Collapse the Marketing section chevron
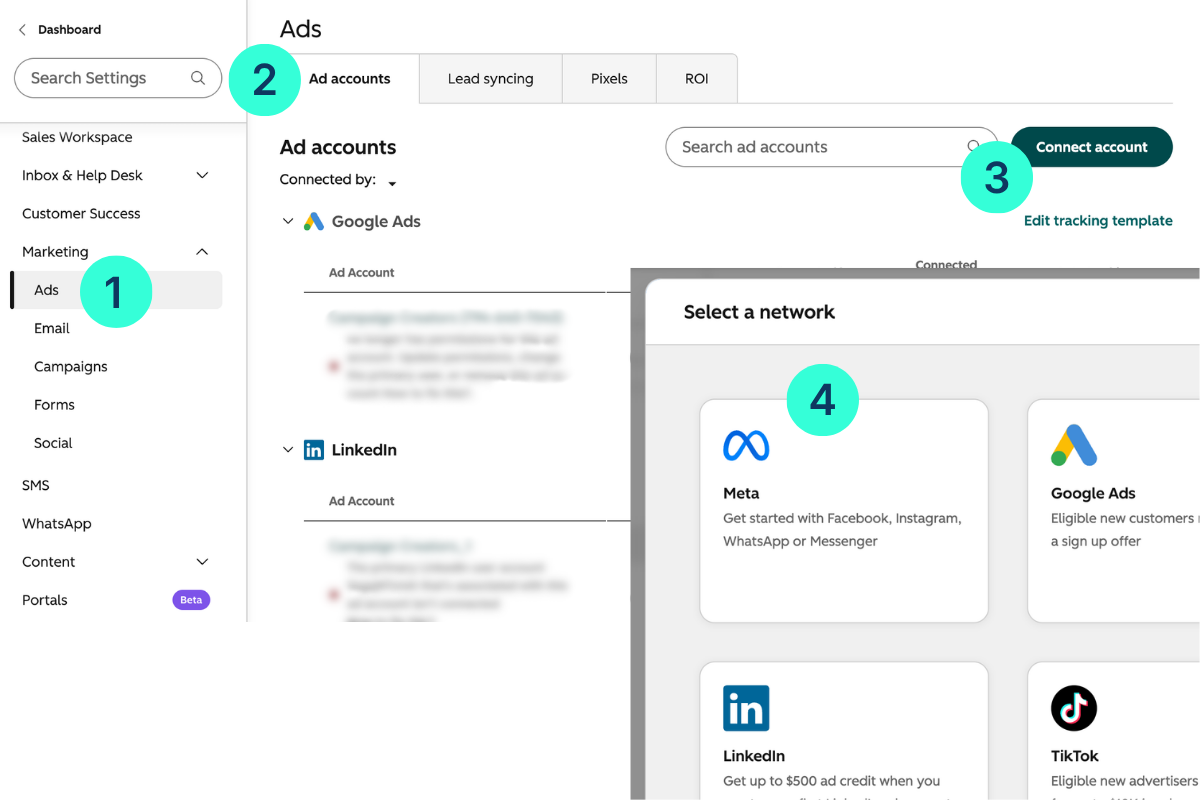 (202, 252)
